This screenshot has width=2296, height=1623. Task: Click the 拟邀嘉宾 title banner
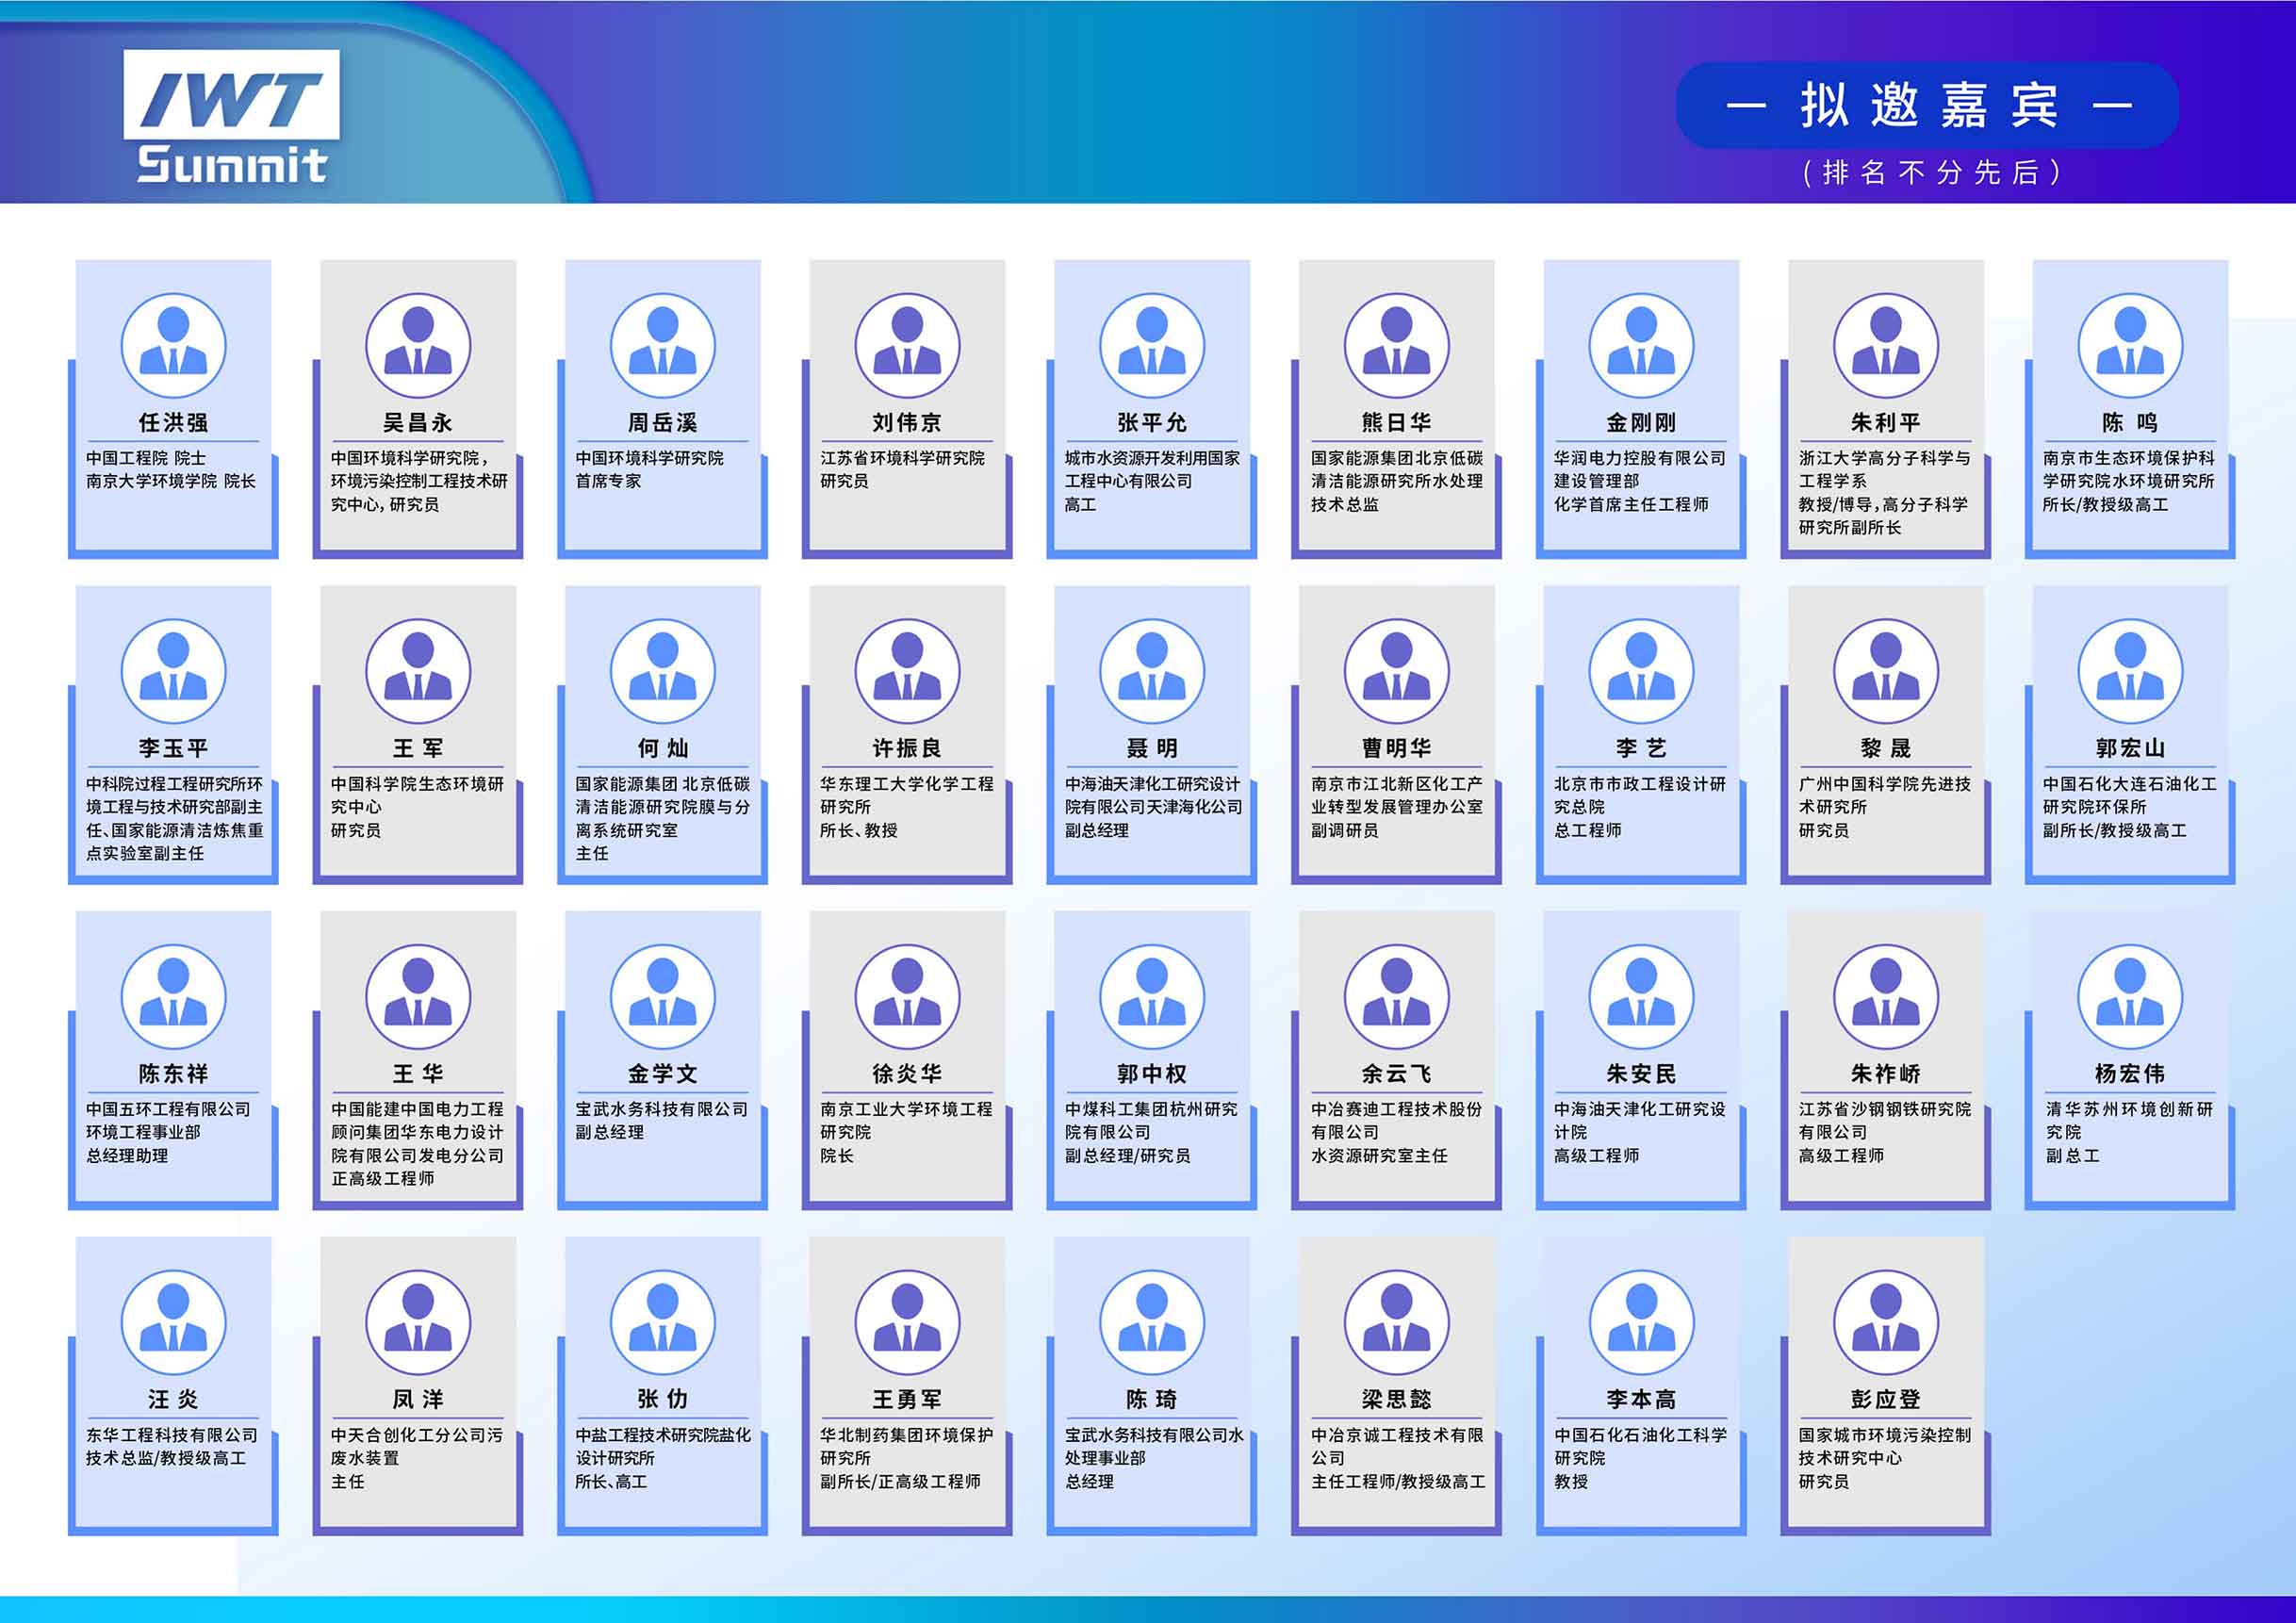tap(1928, 105)
